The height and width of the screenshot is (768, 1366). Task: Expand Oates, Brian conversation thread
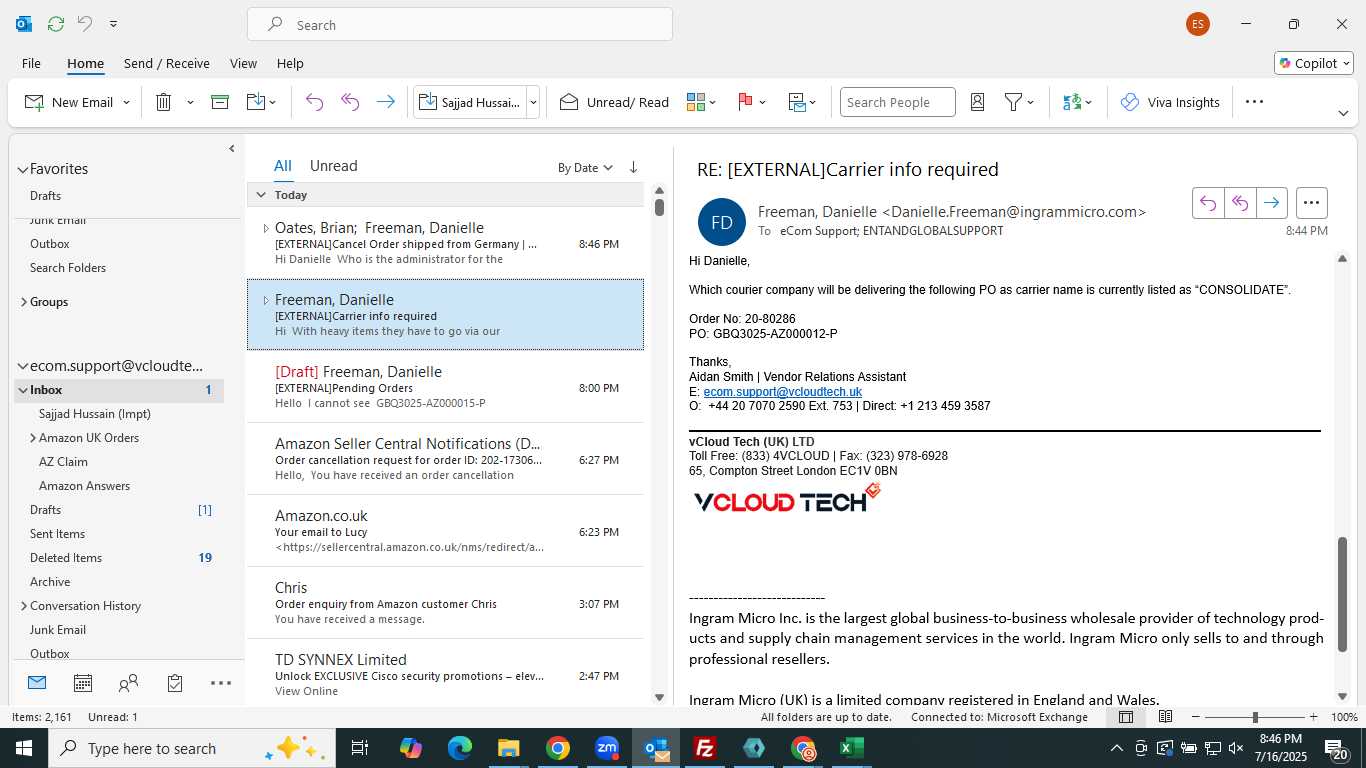pyautogui.click(x=266, y=228)
